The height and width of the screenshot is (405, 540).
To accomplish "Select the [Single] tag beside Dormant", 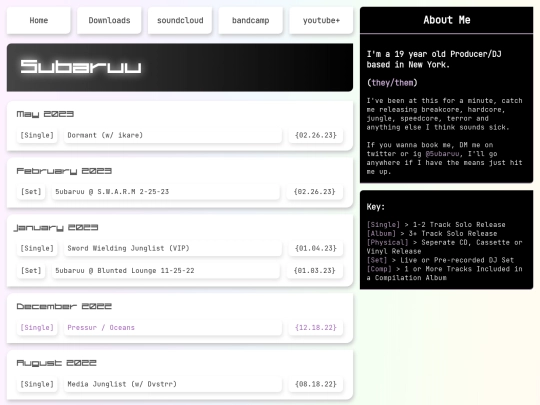I will (x=37, y=135).
